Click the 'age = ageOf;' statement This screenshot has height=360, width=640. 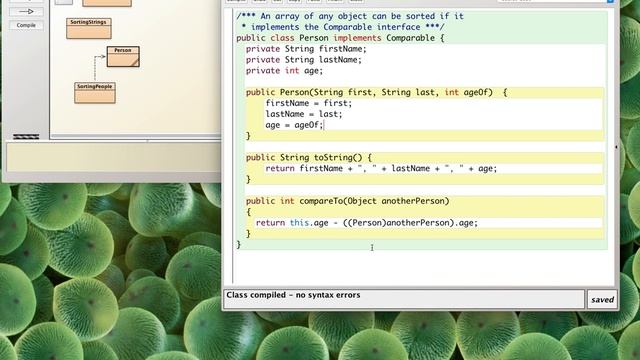(x=294, y=125)
